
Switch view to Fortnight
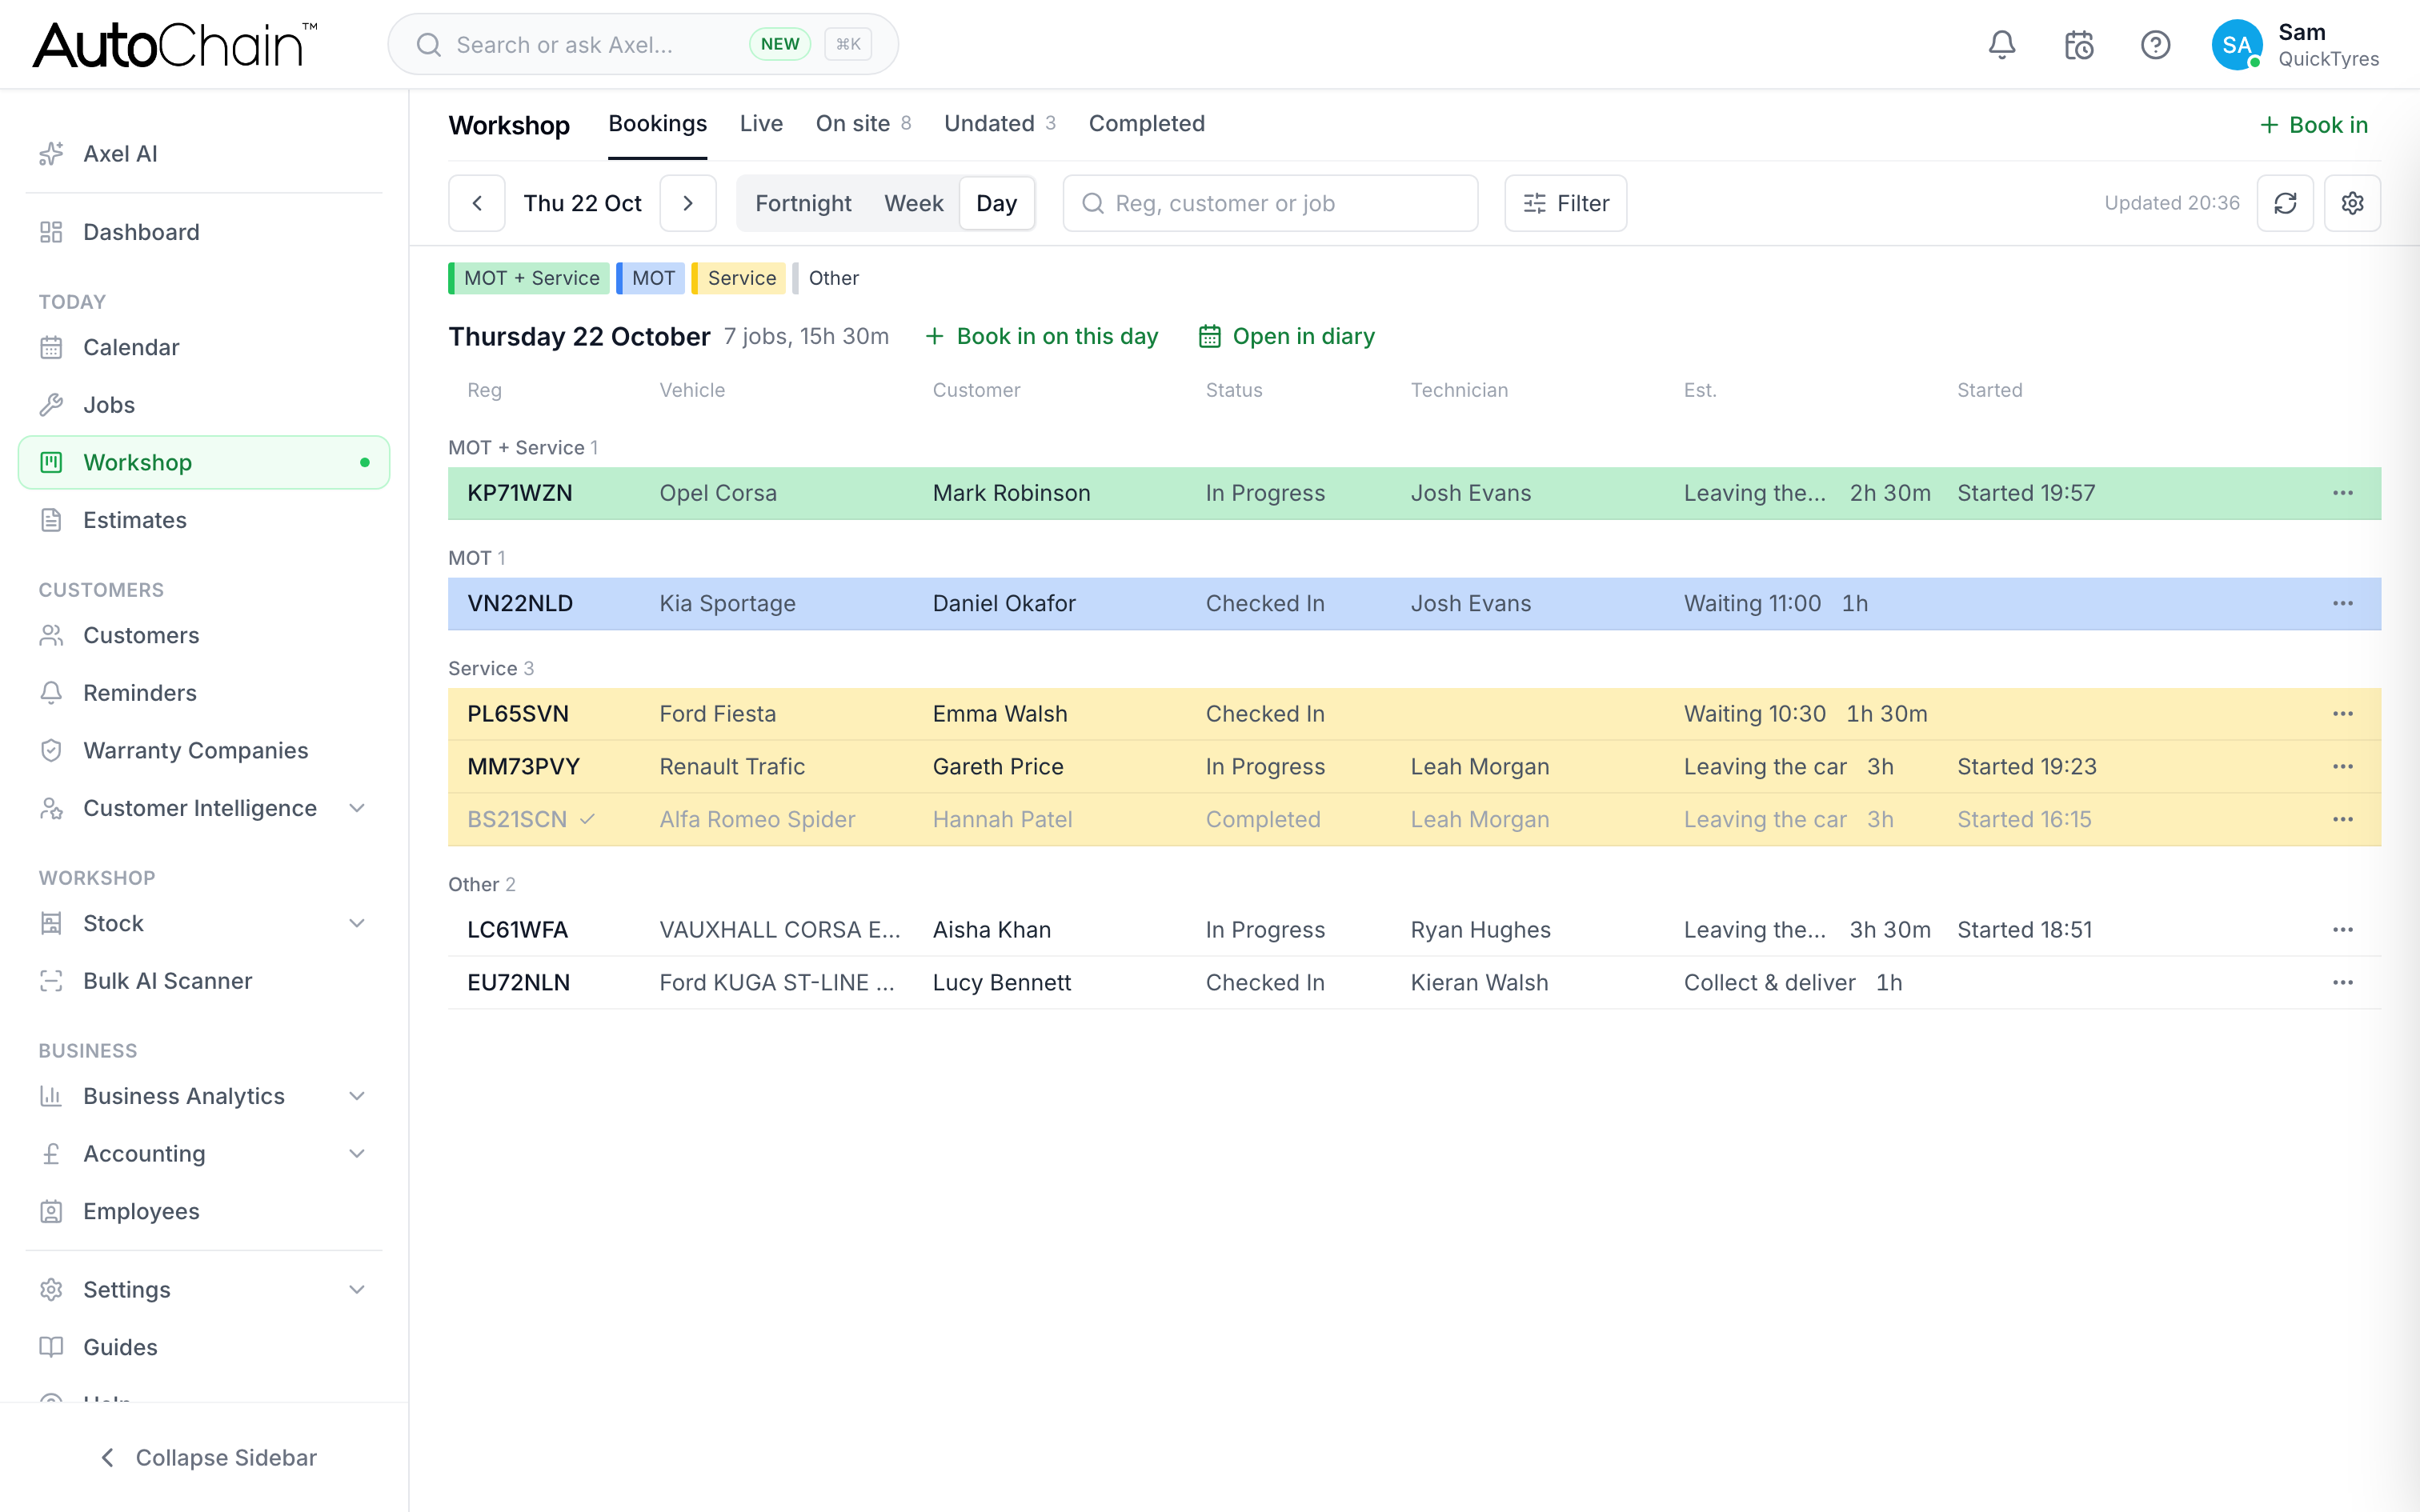coord(803,203)
